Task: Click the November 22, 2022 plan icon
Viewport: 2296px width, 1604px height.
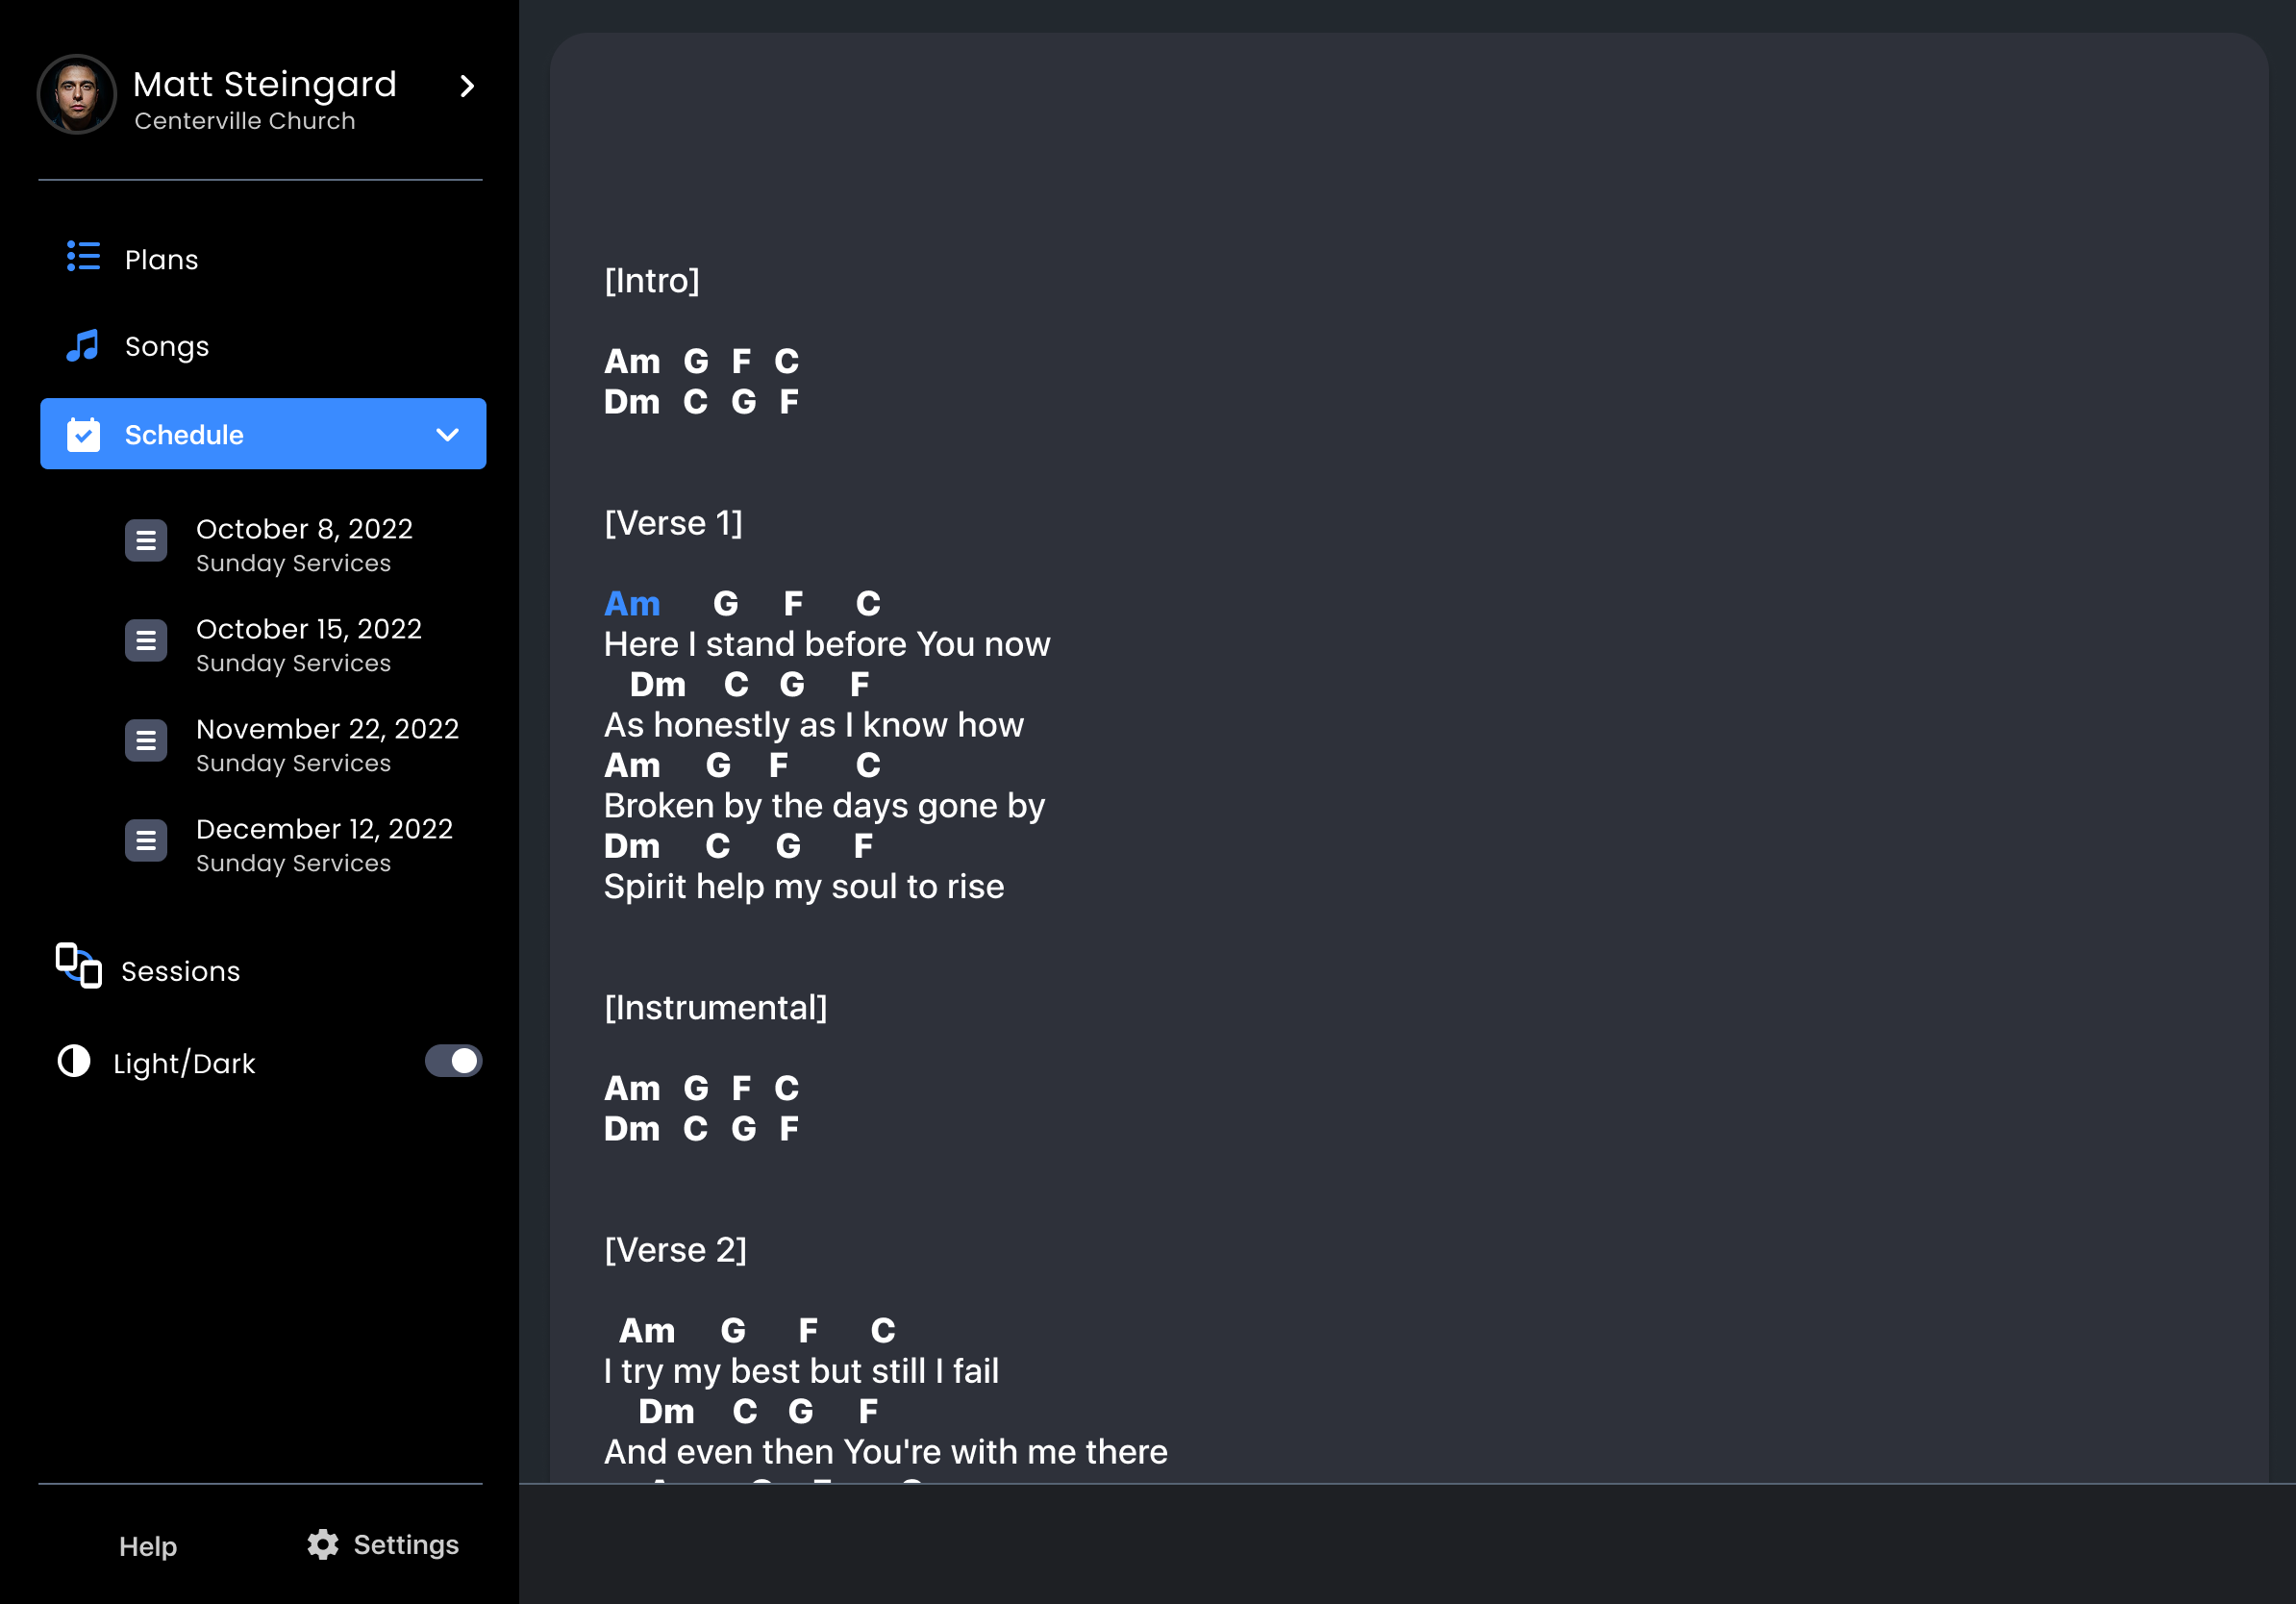Action: (x=146, y=741)
